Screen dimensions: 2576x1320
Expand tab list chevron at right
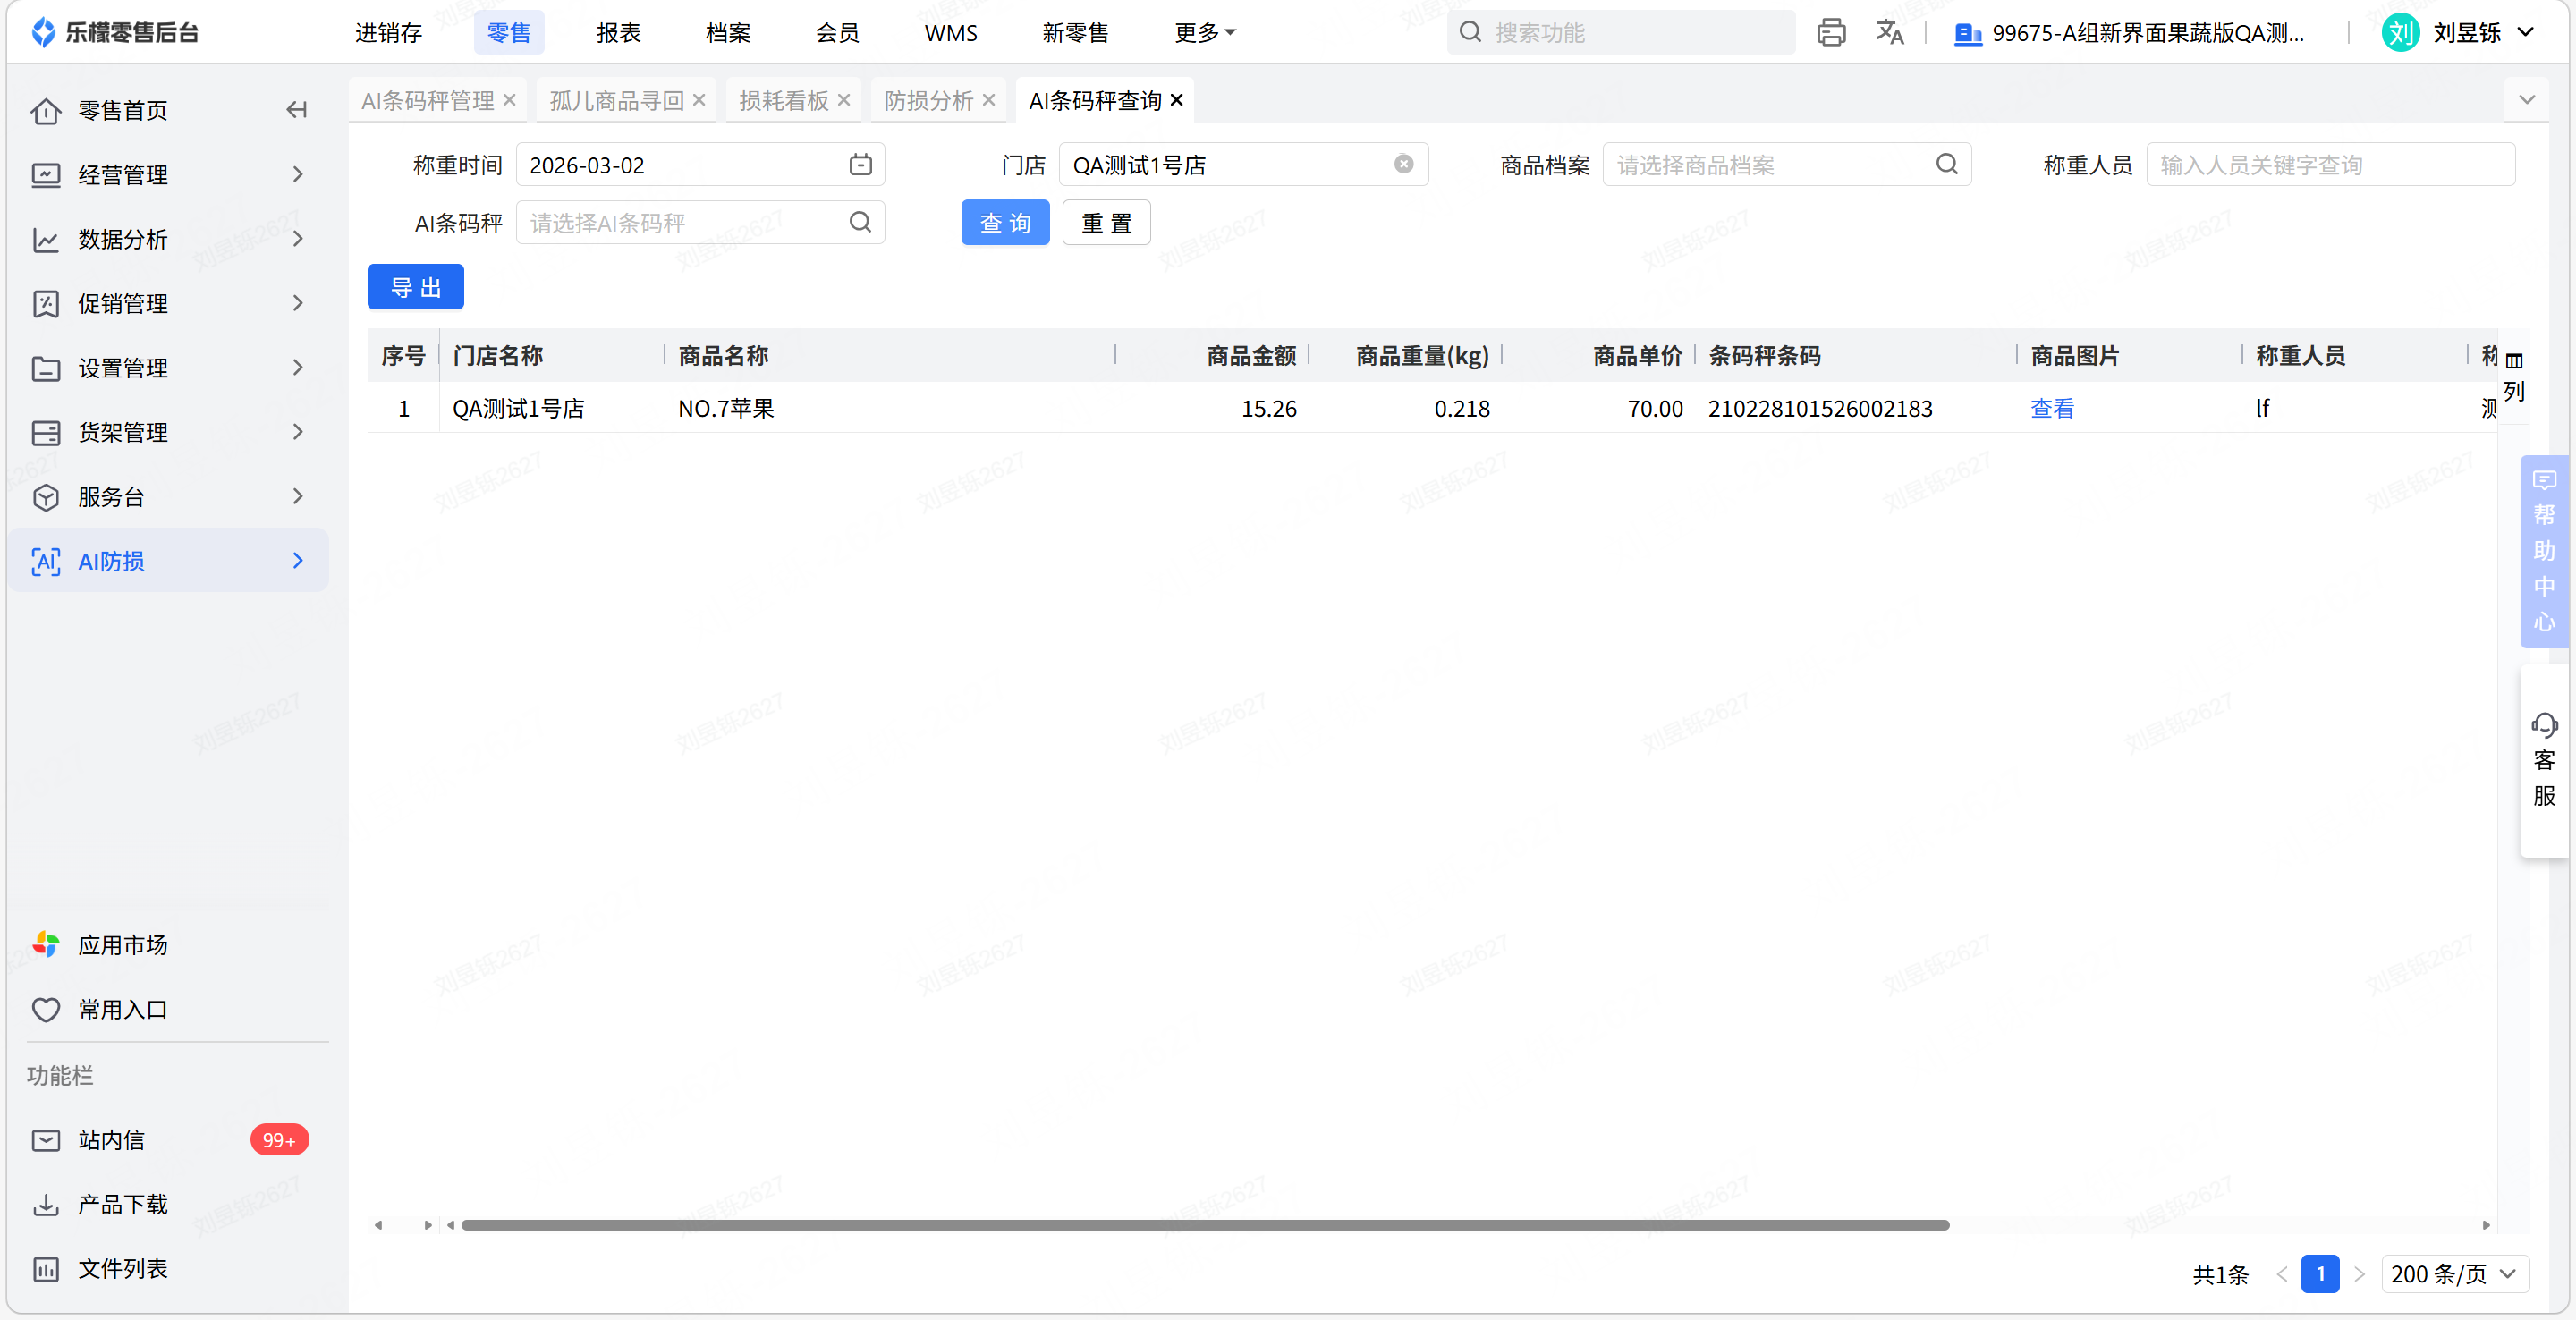[x=2526, y=101]
